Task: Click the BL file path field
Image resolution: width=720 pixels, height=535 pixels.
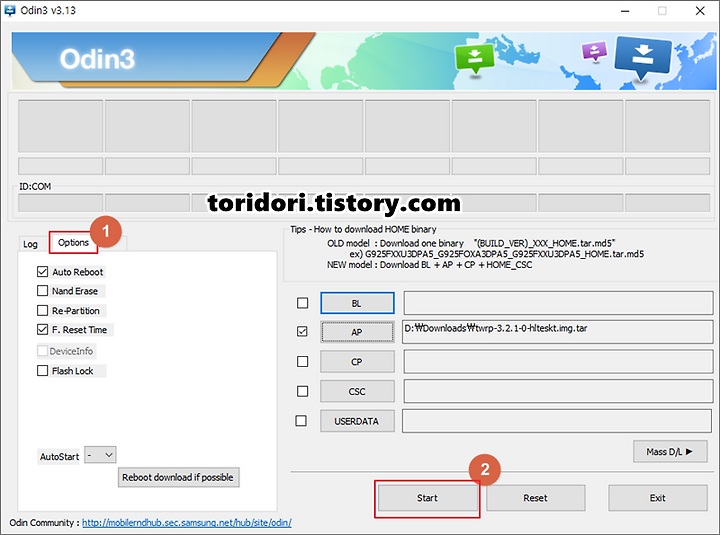Action: 558,303
